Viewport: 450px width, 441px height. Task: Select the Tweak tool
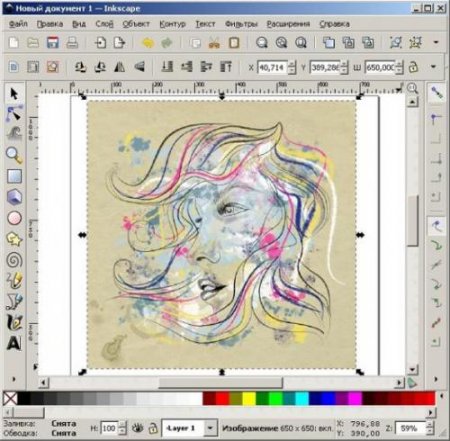tap(14, 134)
